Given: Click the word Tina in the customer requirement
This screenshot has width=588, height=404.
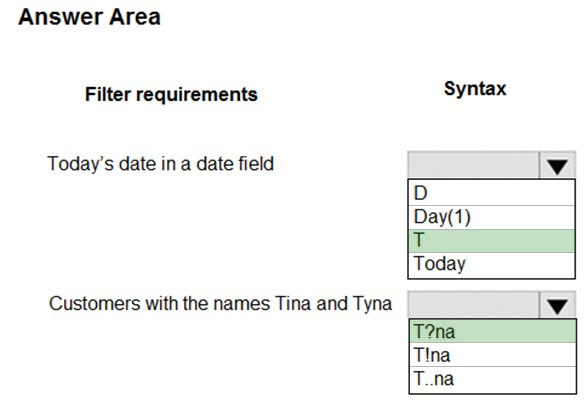Looking at the screenshot, I should coord(292,303).
